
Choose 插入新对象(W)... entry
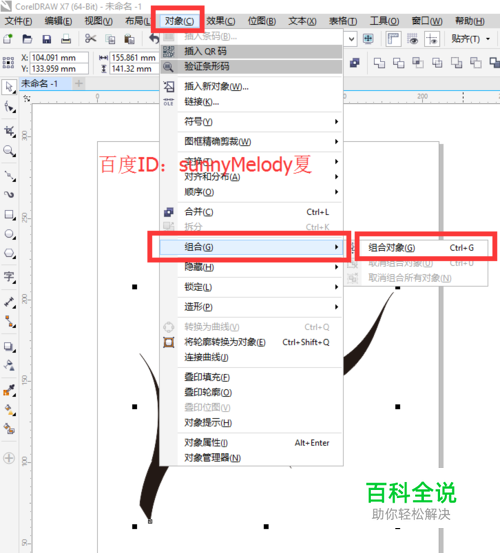pyautogui.click(x=252, y=86)
